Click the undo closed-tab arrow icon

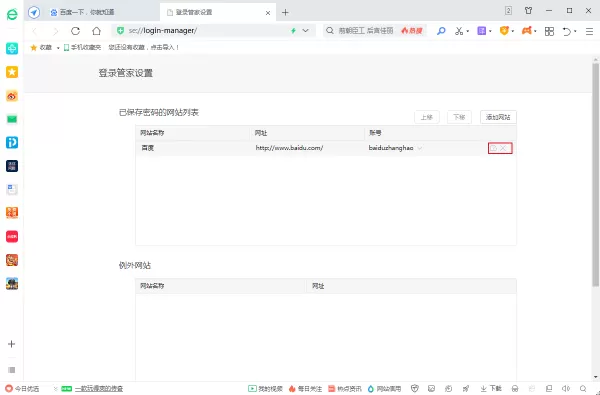(567, 31)
